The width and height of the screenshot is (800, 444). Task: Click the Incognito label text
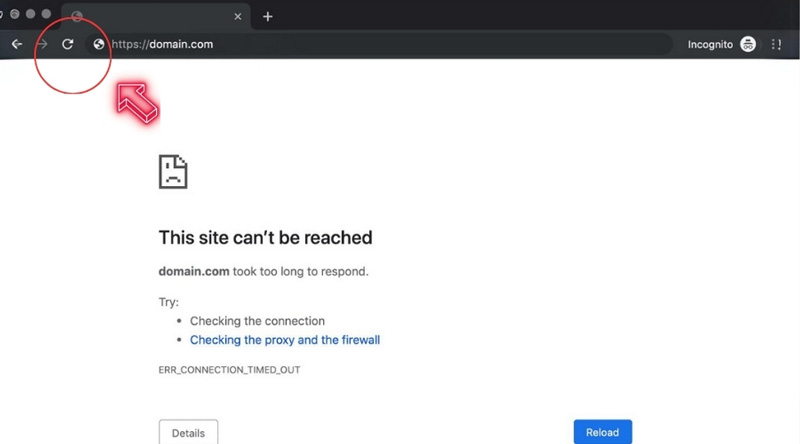(710, 44)
